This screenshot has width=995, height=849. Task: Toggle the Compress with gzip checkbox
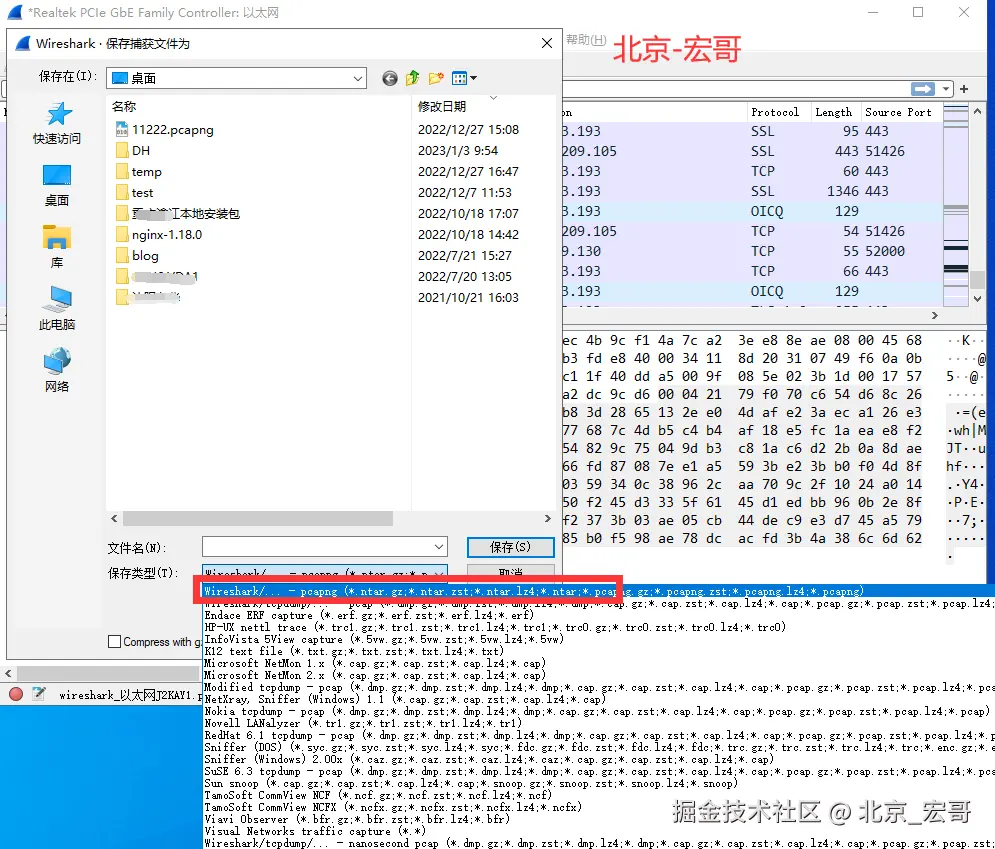pyautogui.click(x=114, y=642)
